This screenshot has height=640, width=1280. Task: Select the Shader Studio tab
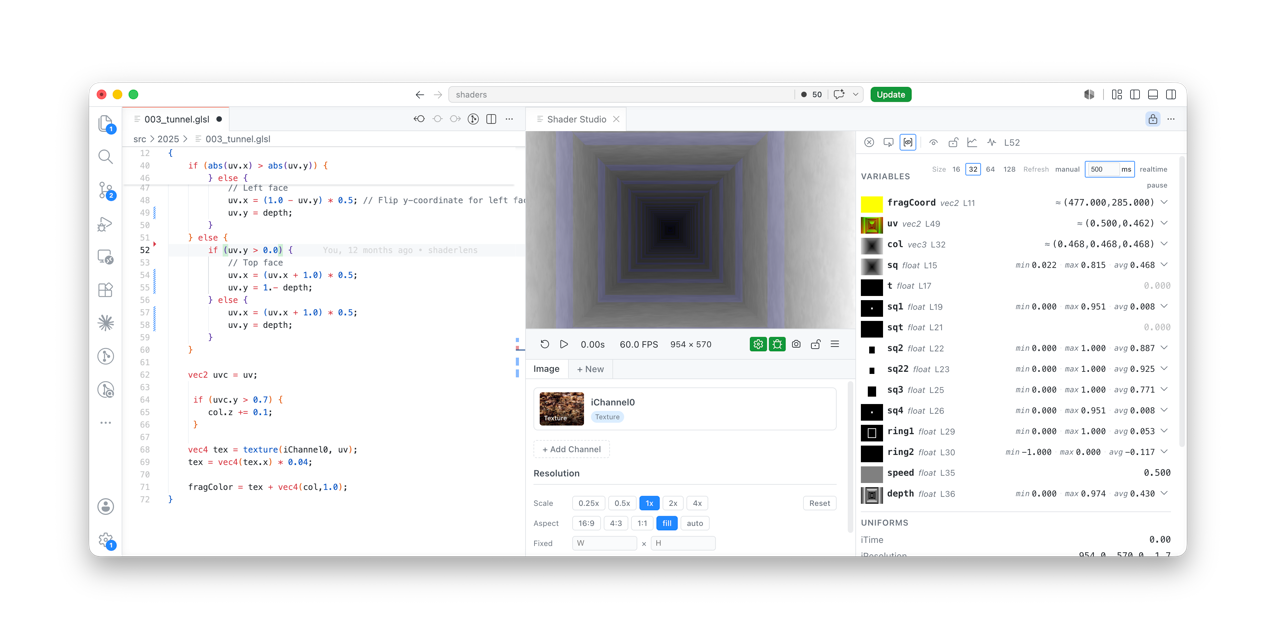[x=577, y=119]
